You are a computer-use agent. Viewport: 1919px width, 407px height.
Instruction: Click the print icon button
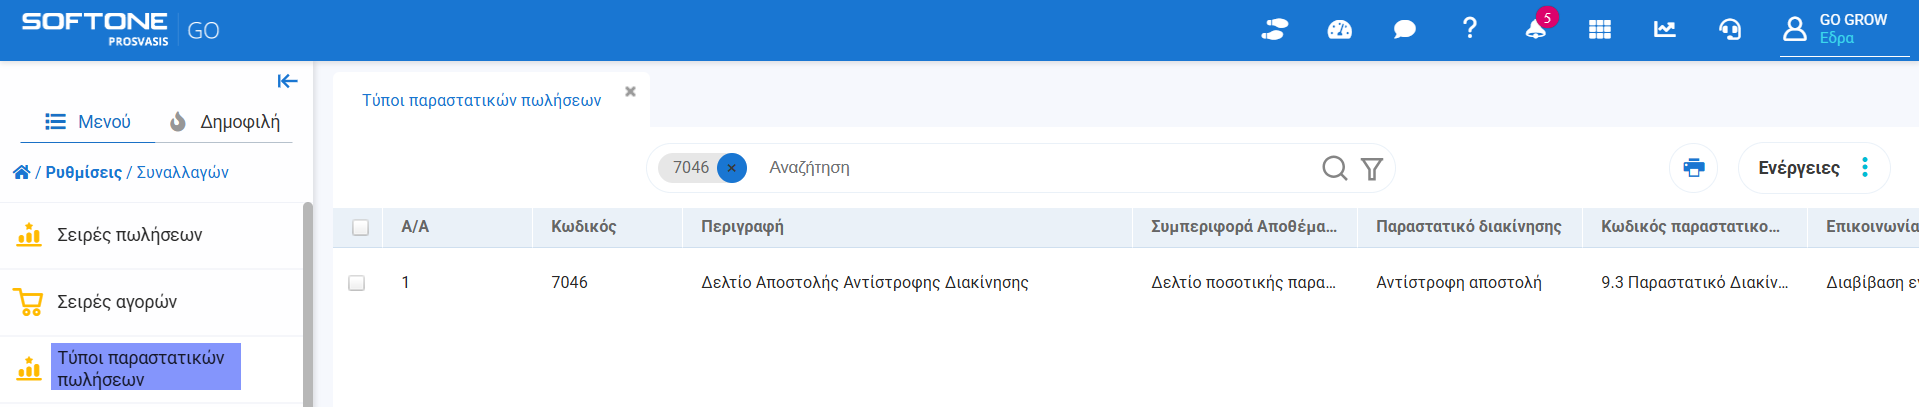1694,167
